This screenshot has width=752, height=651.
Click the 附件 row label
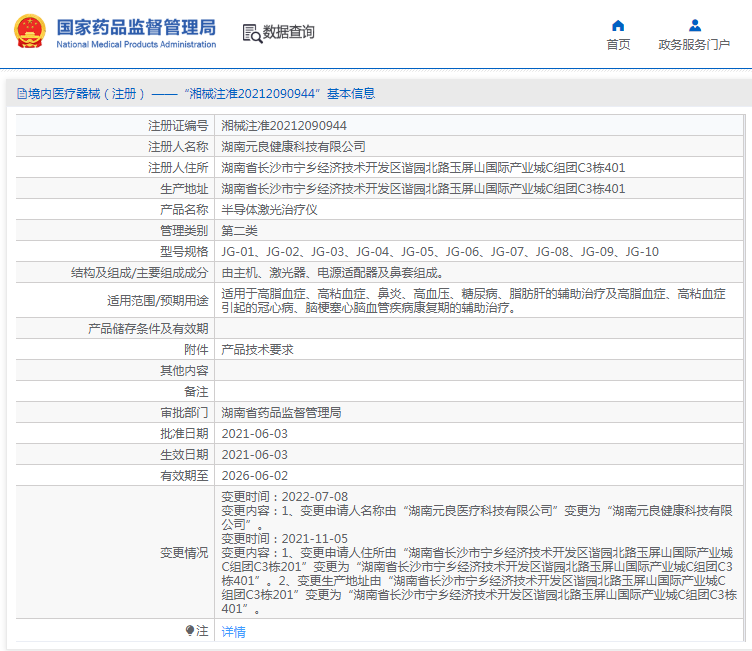196,350
